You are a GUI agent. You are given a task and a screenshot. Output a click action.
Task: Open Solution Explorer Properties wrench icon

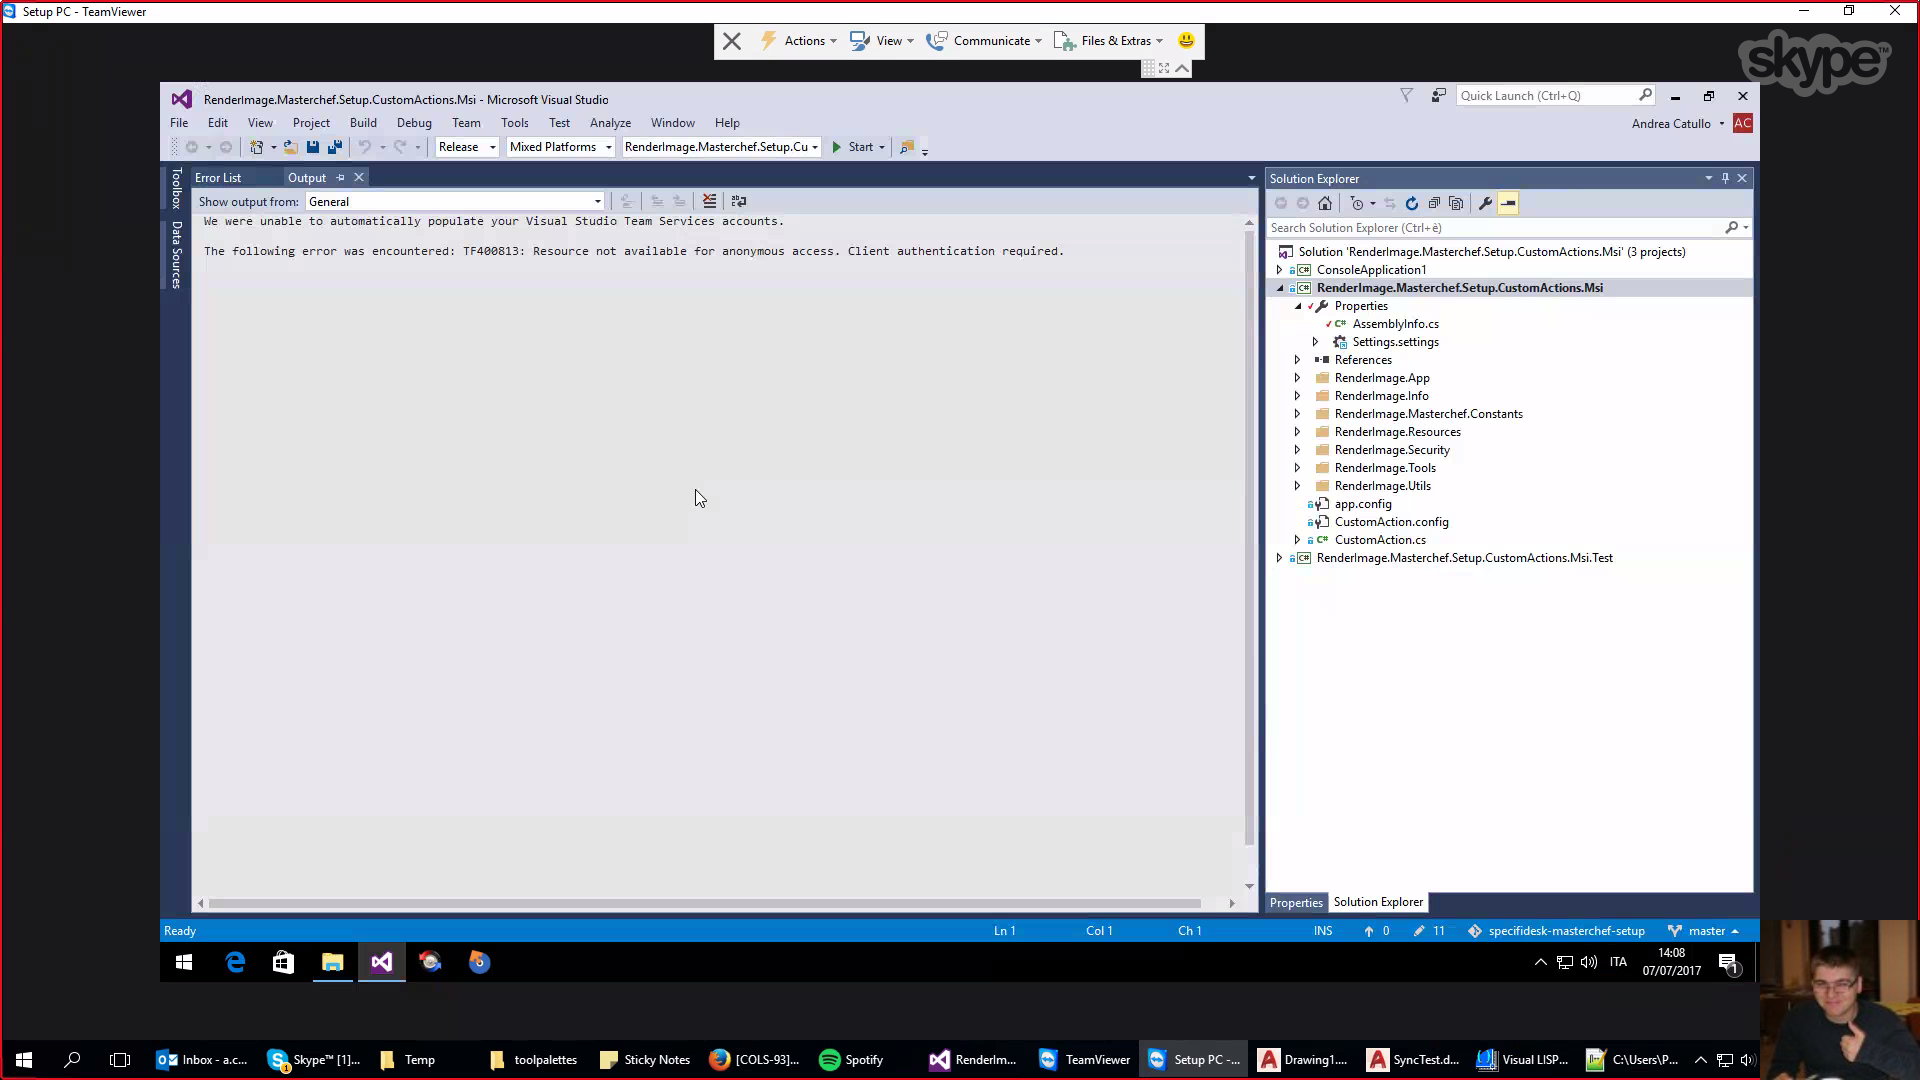(x=1485, y=203)
